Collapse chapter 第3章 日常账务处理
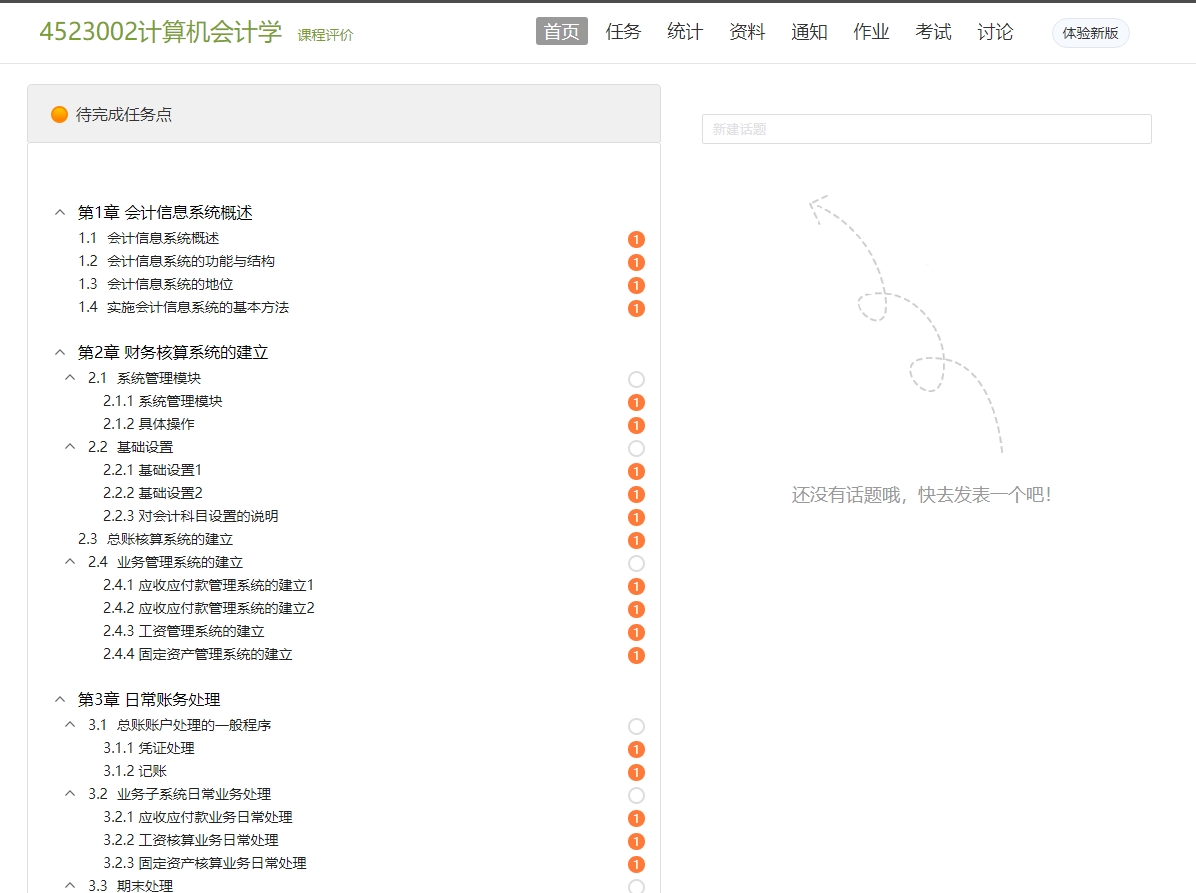 pyautogui.click(x=60, y=700)
